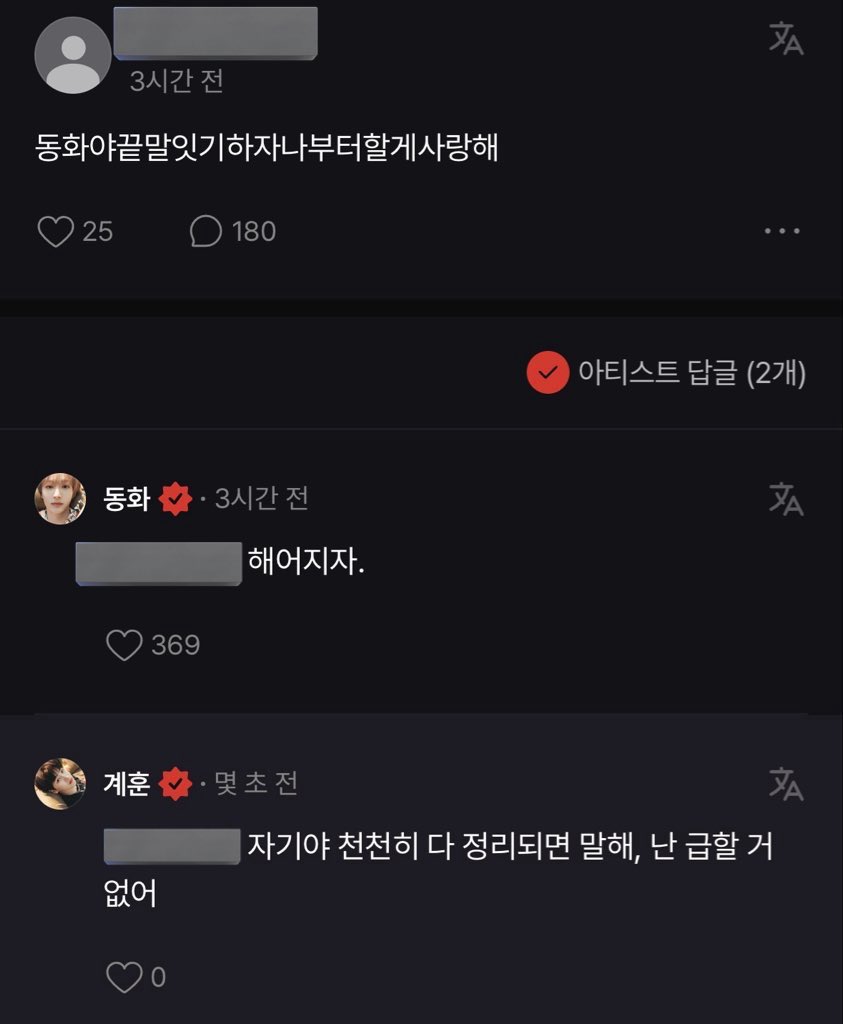Image resolution: width=843 pixels, height=1024 pixels.
Task: Tap the 동화 username
Action: tap(127, 498)
